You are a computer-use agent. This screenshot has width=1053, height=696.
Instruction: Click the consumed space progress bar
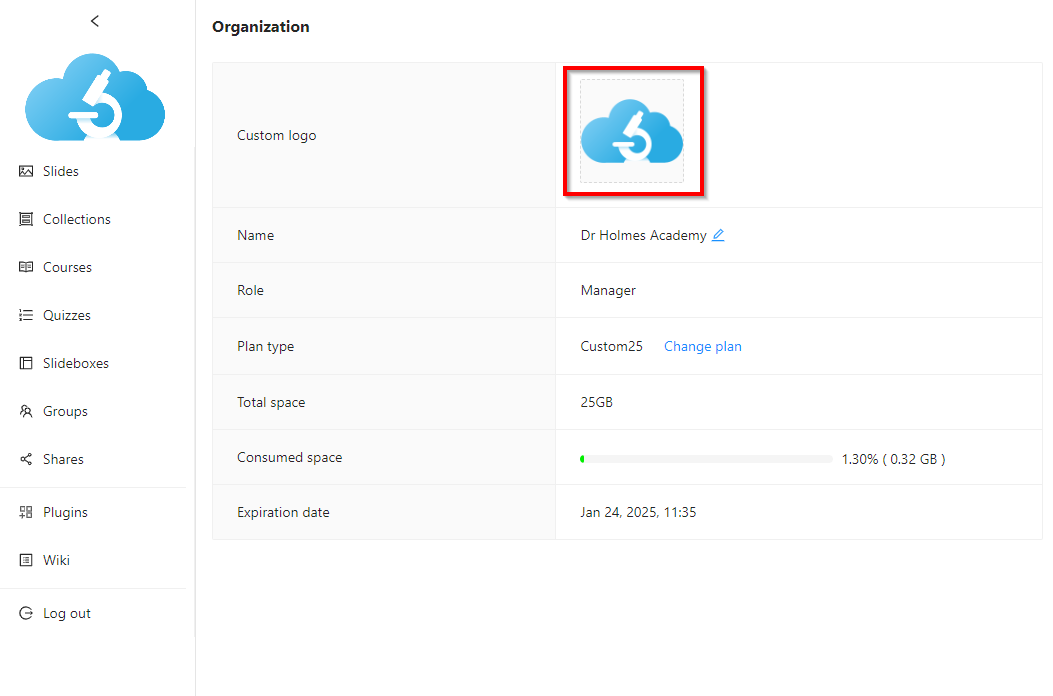click(x=706, y=459)
